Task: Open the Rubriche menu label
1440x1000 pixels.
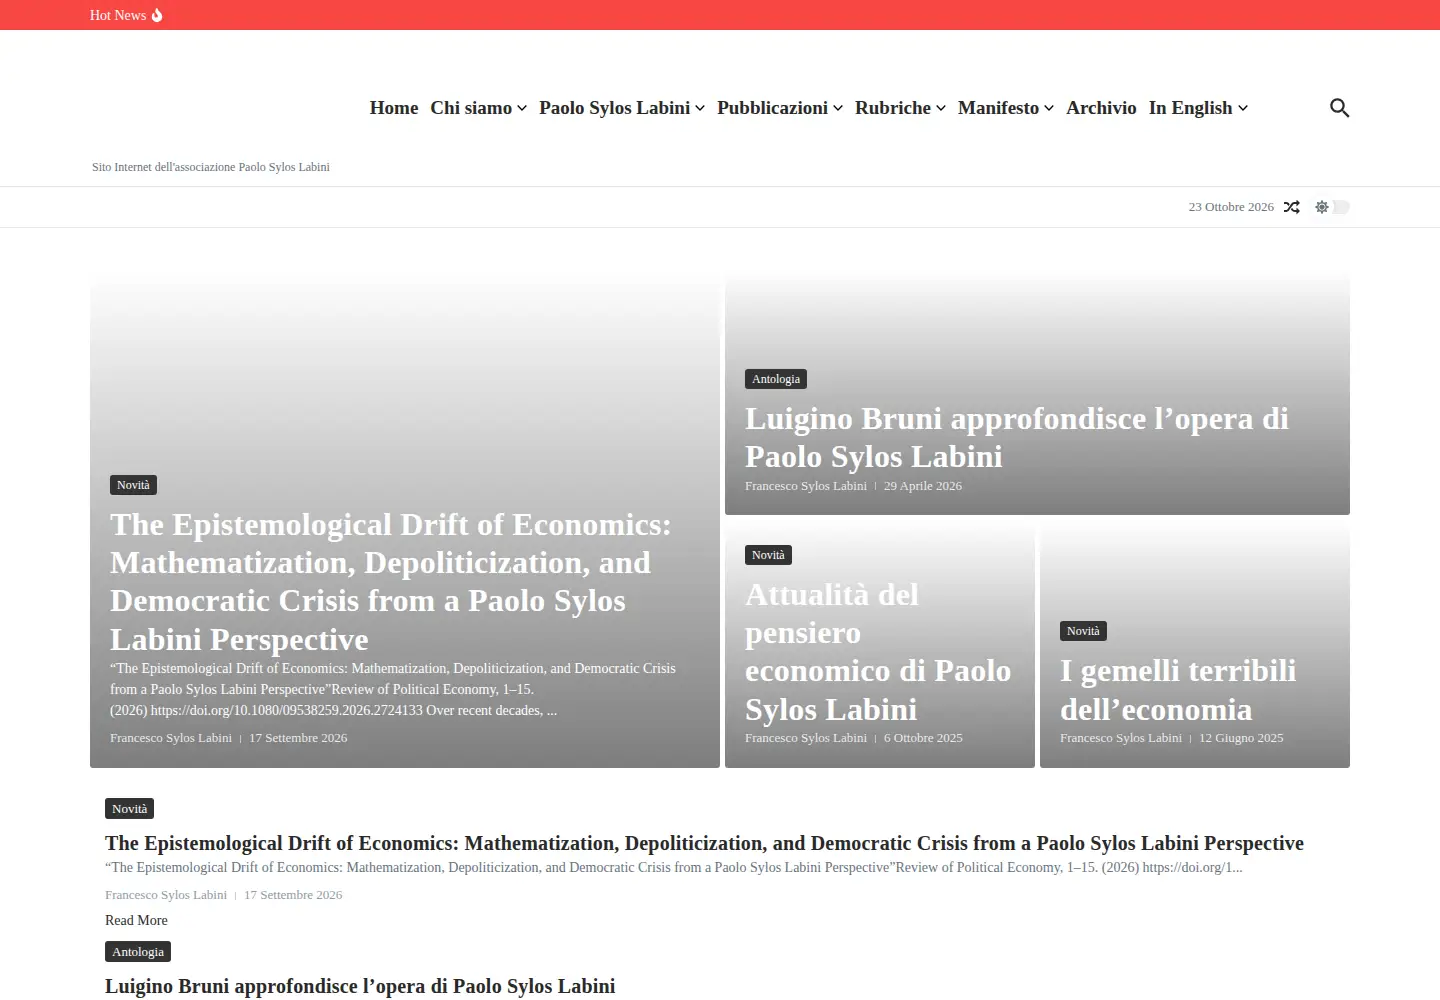Action: 893,108
